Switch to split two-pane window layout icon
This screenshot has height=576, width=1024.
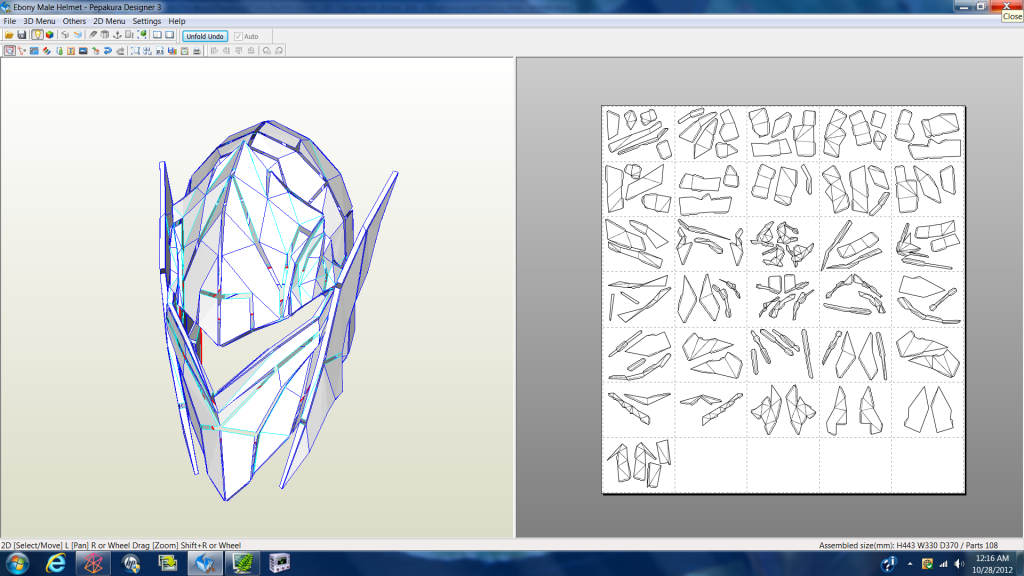coord(157,35)
